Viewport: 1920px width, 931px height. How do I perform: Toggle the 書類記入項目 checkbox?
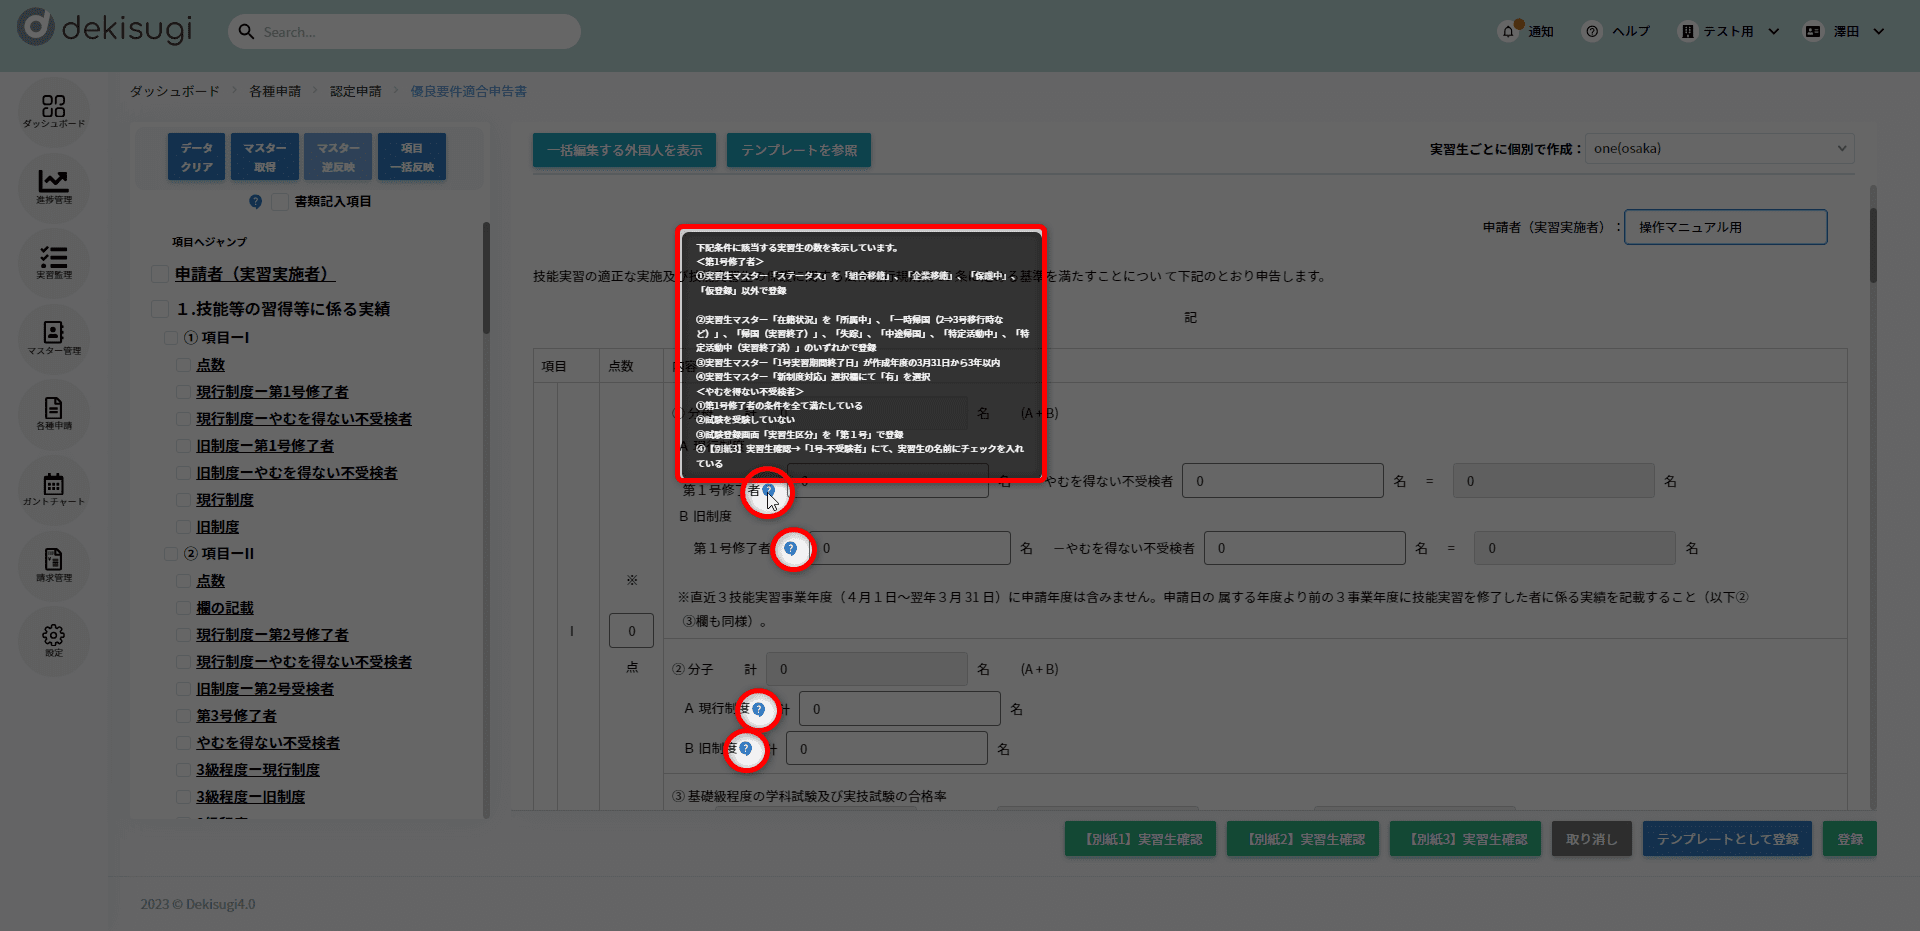[x=280, y=202]
